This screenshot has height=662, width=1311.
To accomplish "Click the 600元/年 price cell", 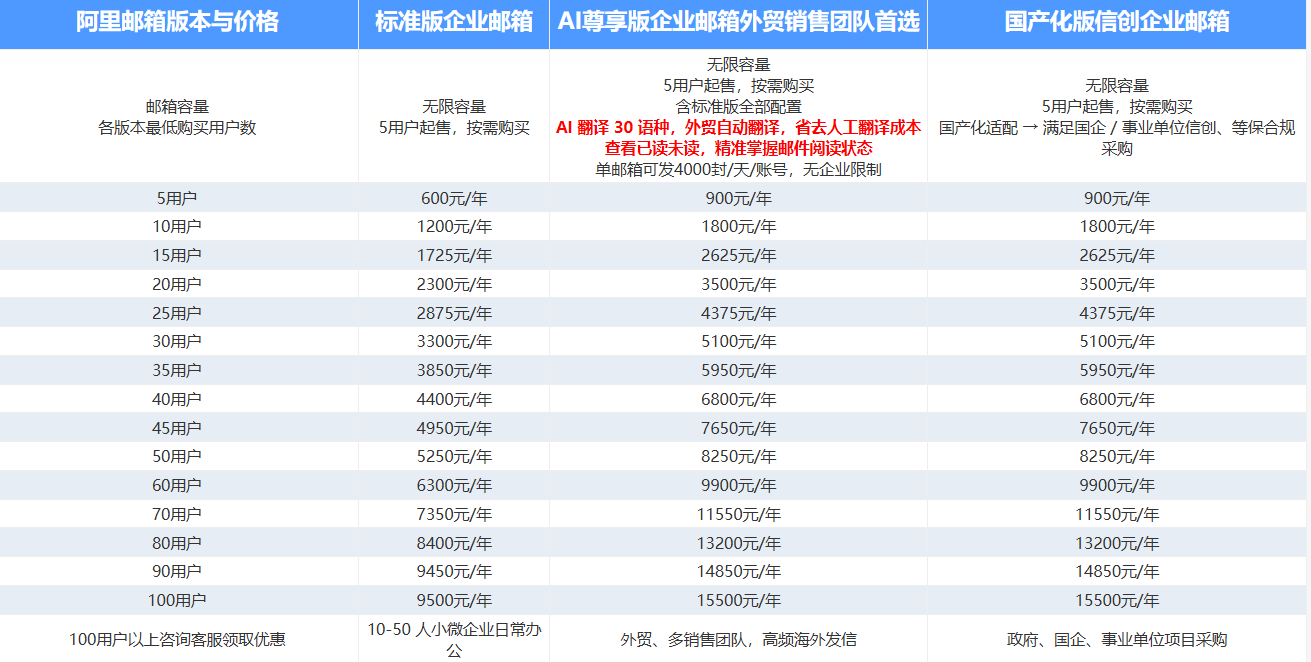I will pos(454,198).
